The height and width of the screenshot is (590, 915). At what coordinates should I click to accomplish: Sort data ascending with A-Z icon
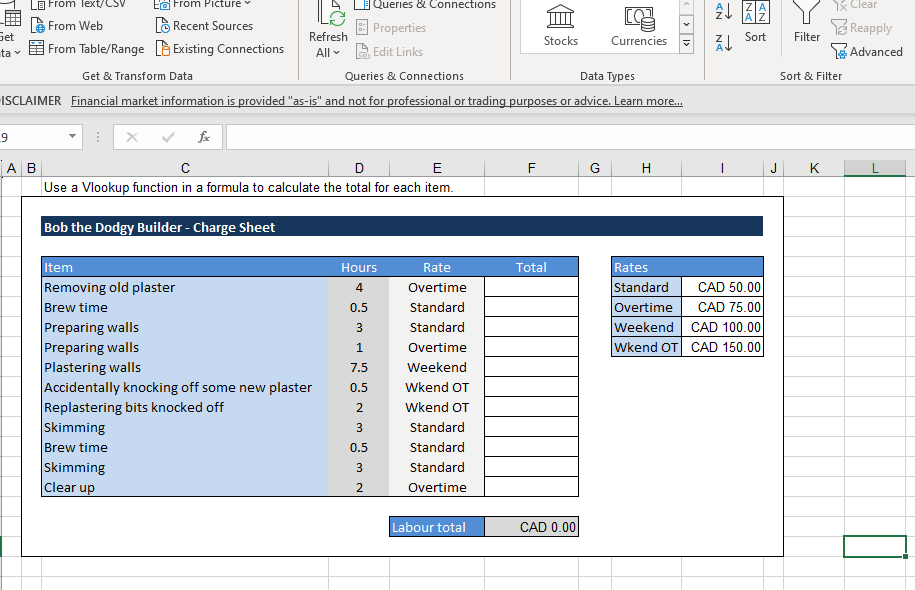coord(723,12)
